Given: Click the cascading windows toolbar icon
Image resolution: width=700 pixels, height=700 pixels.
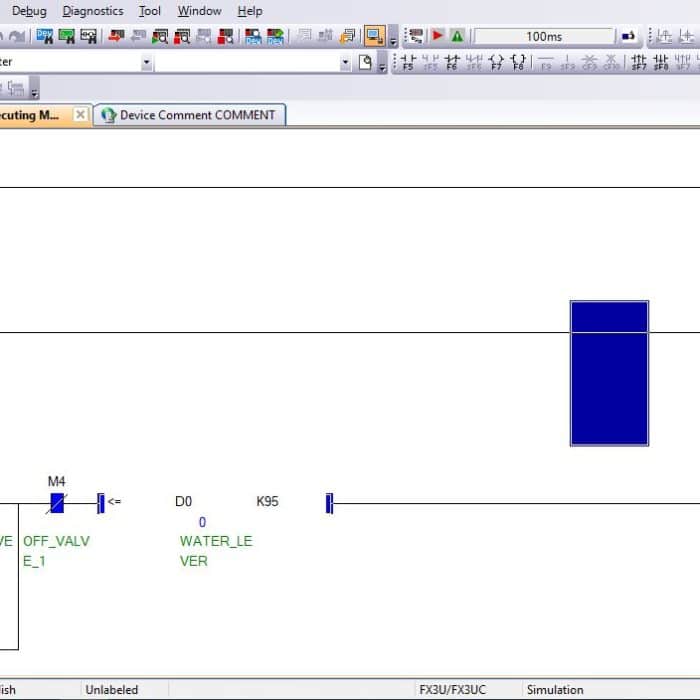Looking at the screenshot, I should pyautogui.click(x=347, y=36).
